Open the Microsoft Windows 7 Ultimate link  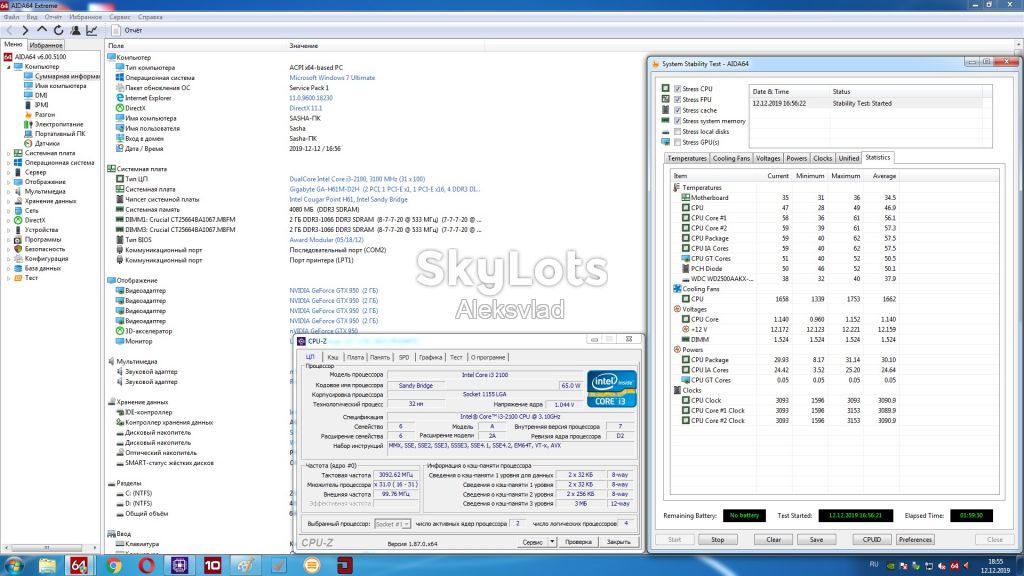pyautogui.click(x=332, y=78)
